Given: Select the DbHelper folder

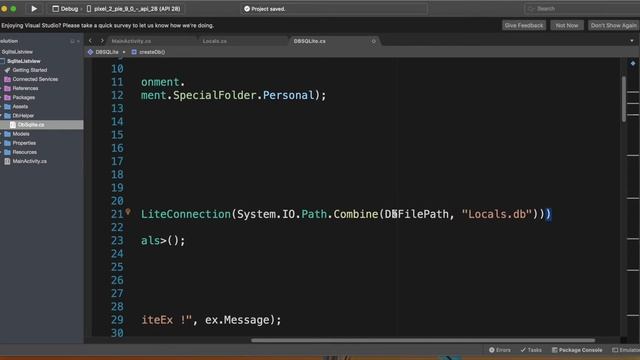Looking at the screenshot, I should click(x=23, y=116).
